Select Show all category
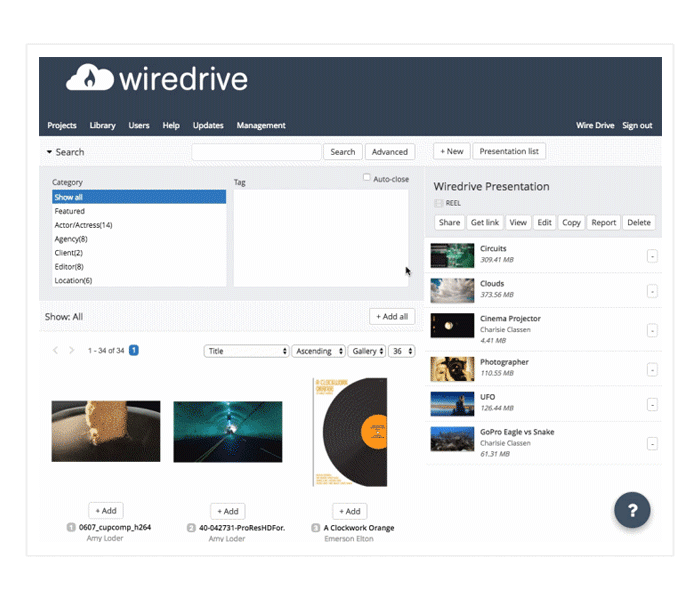The image size is (700, 600). tap(139, 197)
